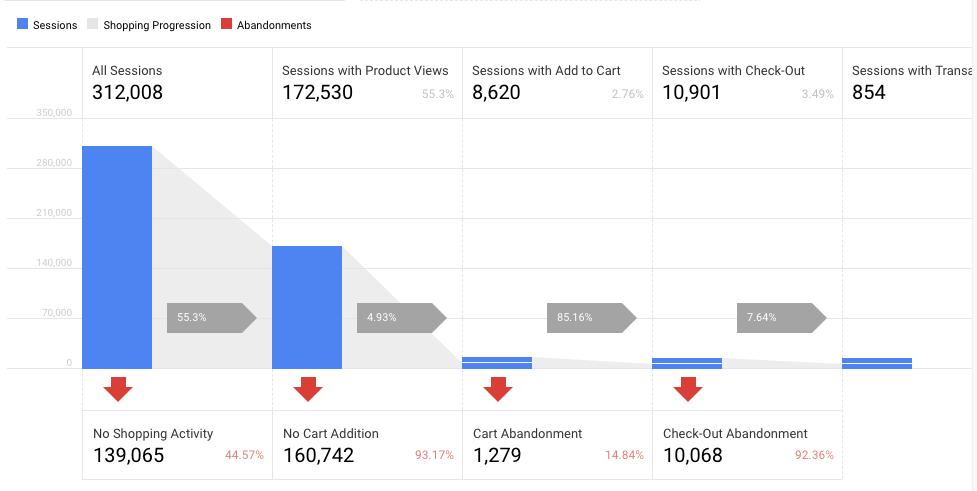This screenshot has width=977, height=491.
Task: Open the All Sessions 312,008 header cell
Action: click(x=177, y=83)
